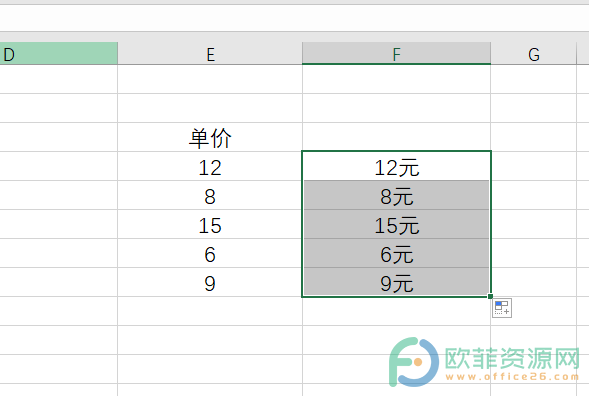Click the cell containing 单价
Screen dimensions: 589x396
click(x=210, y=137)
